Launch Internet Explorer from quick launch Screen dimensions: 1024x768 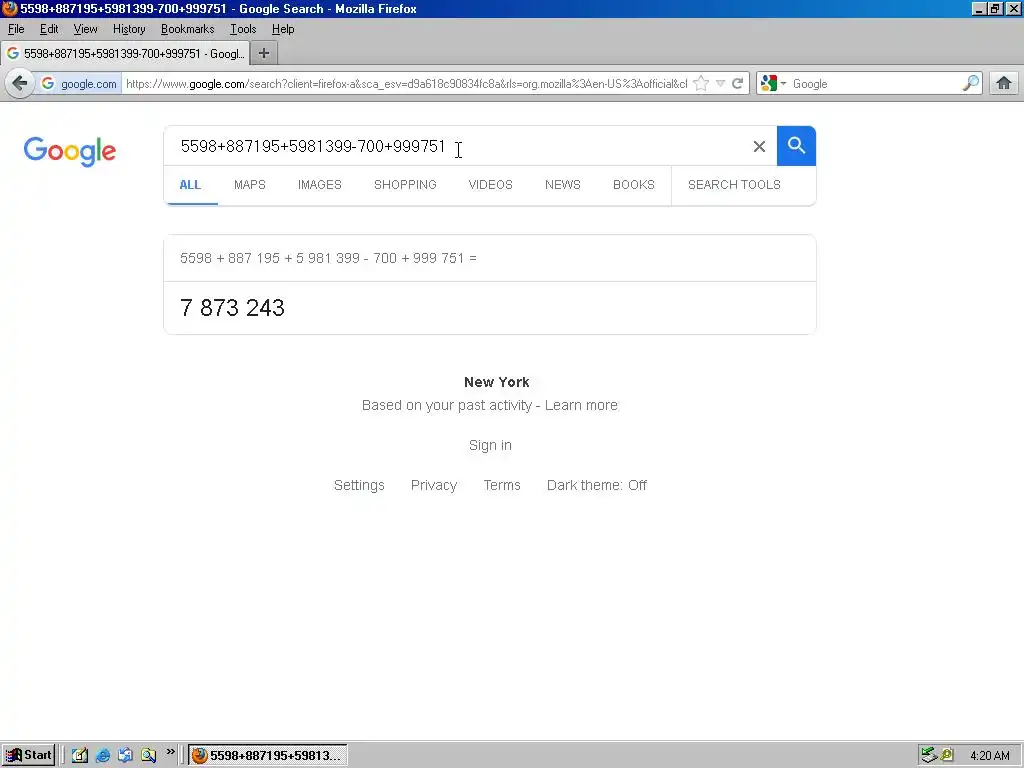click(x=103, y=756)
